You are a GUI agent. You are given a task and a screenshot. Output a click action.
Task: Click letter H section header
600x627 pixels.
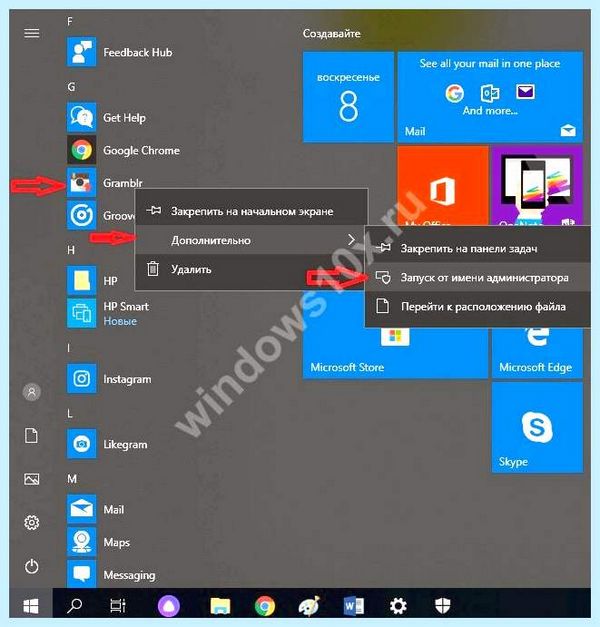[x=71, y=250]
